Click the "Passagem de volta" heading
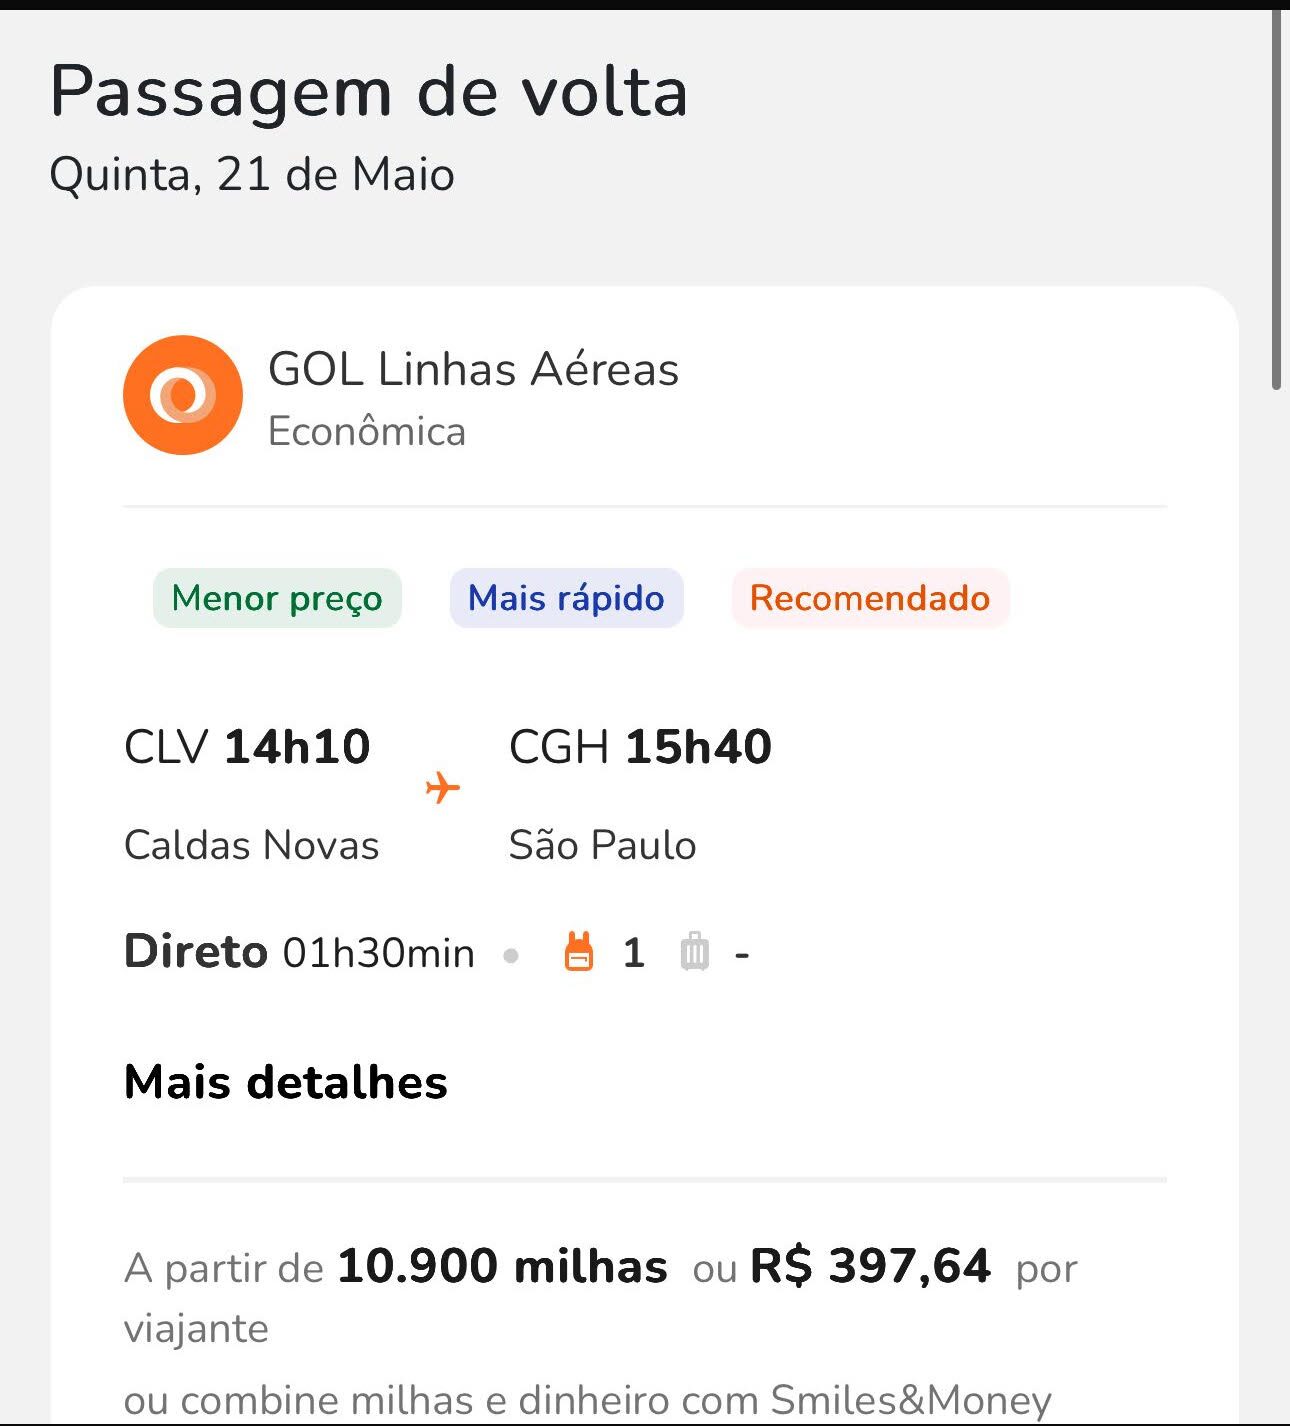1290x1426 pixels. click(x=369, y=92)
